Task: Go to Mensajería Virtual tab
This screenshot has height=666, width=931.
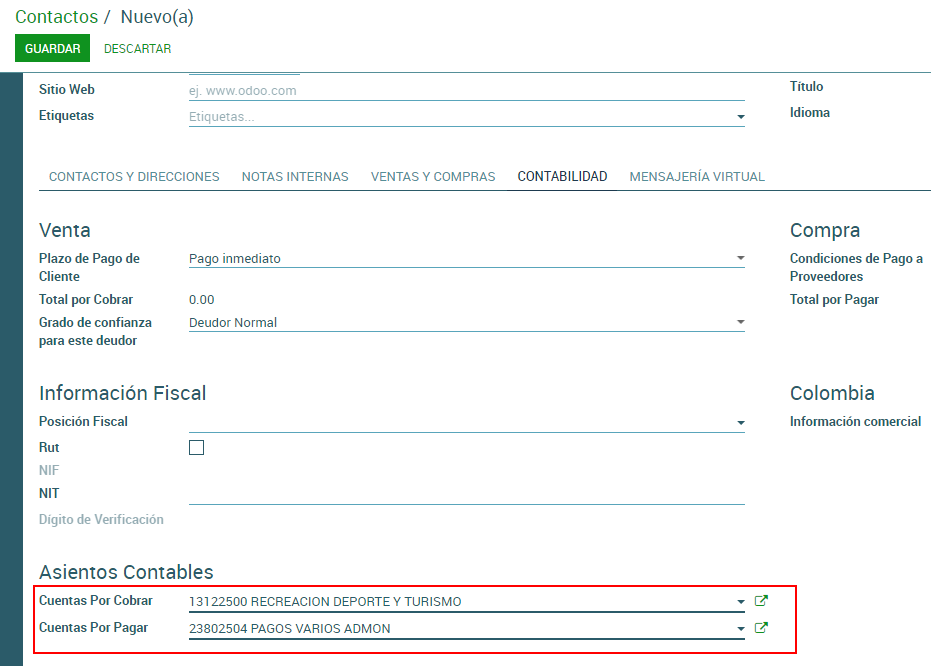Action: tap(697, 177)
